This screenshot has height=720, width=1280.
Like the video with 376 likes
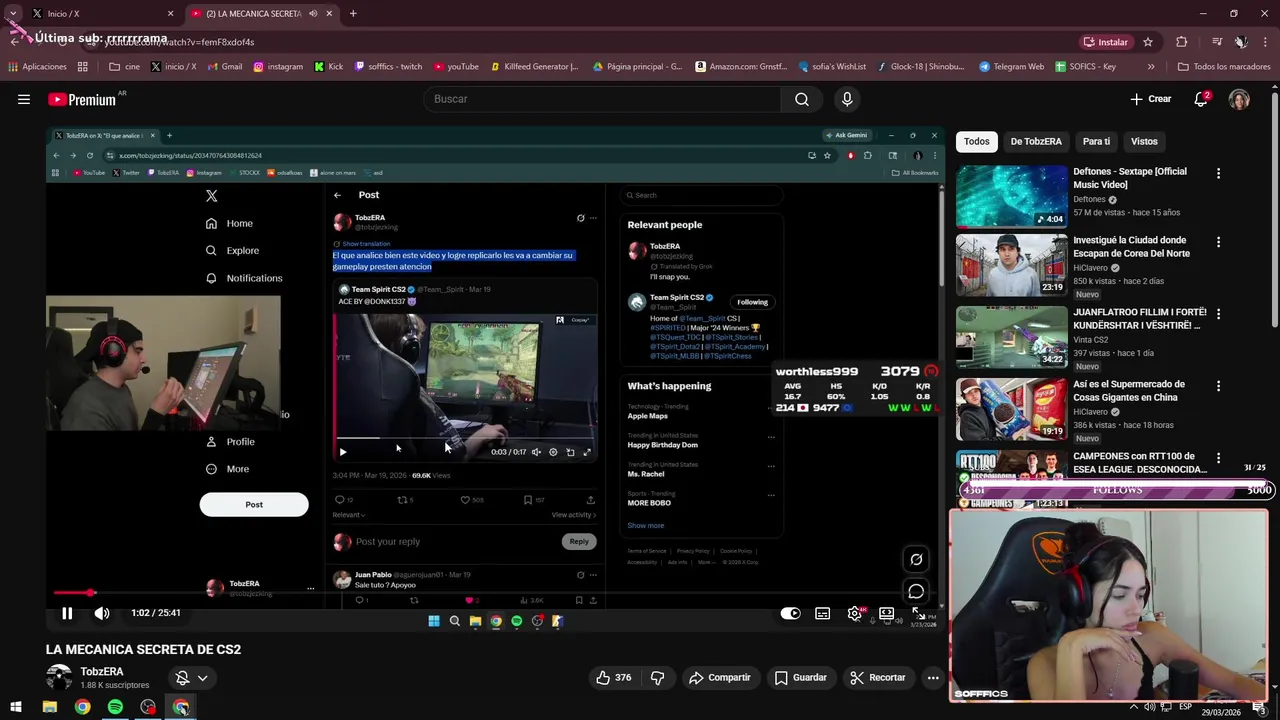(613, 677)
